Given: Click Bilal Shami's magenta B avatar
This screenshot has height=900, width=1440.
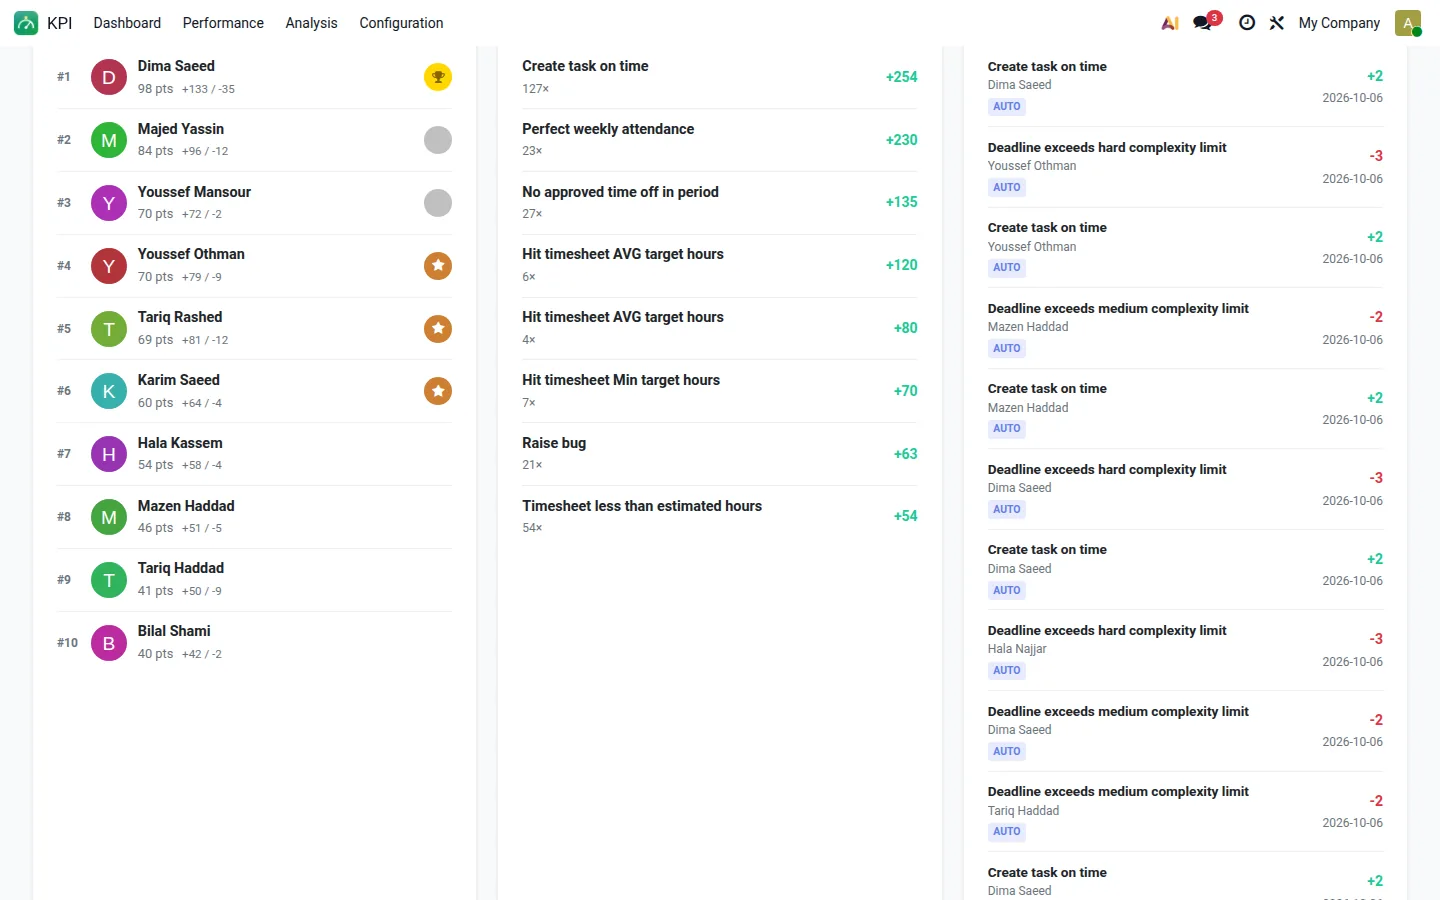Looking at the screenshot, I should coord(109,643).
